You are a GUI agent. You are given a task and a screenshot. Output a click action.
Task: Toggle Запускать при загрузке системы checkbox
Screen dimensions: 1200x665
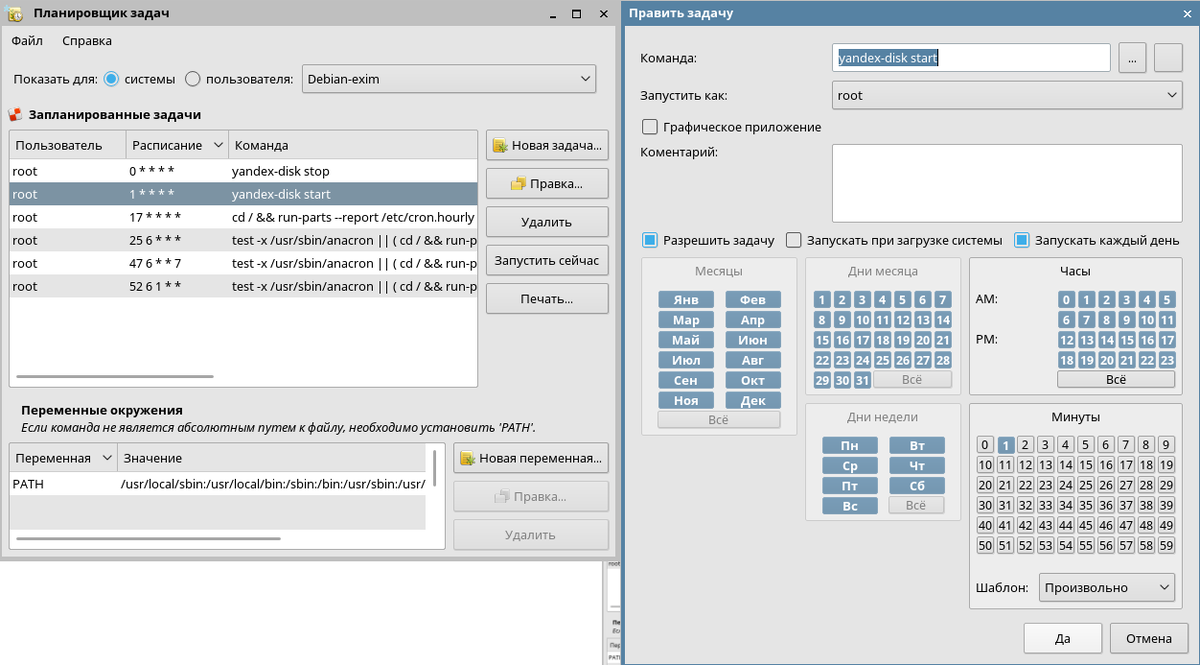pyautogui.click(x=794, y=240)
